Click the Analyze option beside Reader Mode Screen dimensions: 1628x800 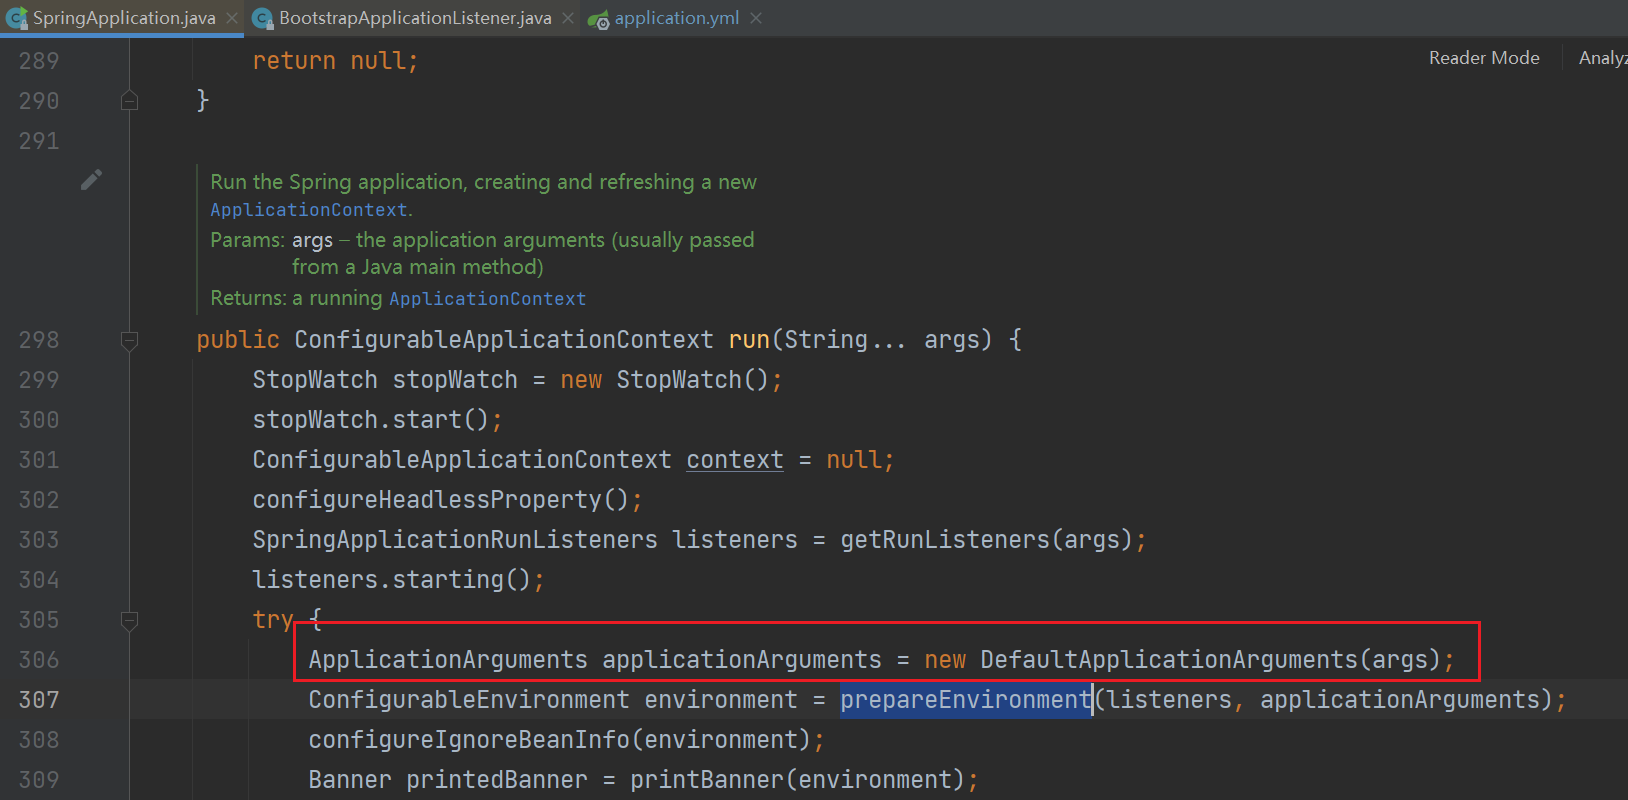1602,58
